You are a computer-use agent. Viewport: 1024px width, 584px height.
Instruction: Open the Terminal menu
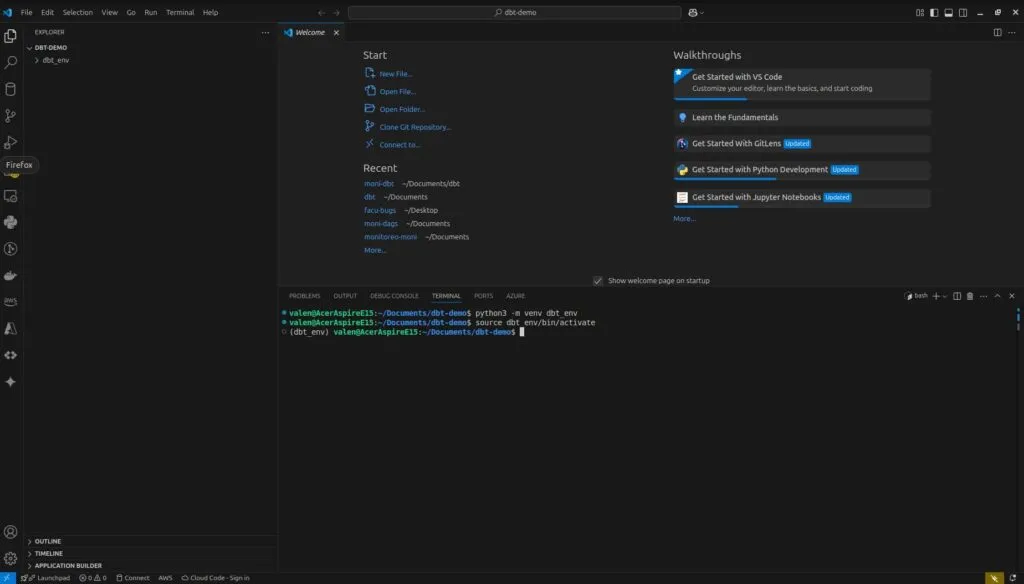[180, 12]
